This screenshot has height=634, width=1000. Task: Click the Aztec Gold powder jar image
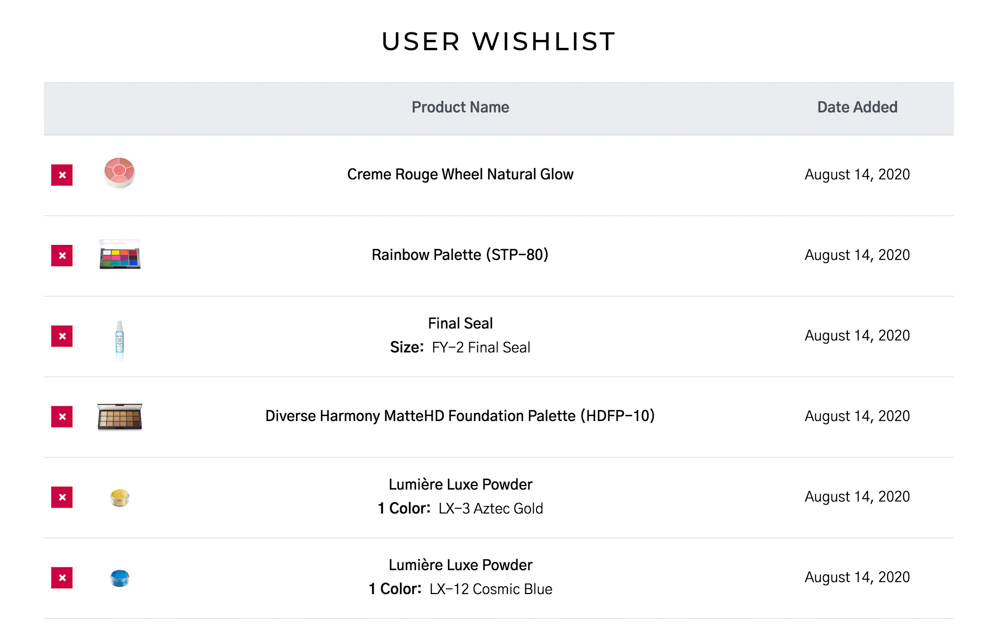(120, 497)
